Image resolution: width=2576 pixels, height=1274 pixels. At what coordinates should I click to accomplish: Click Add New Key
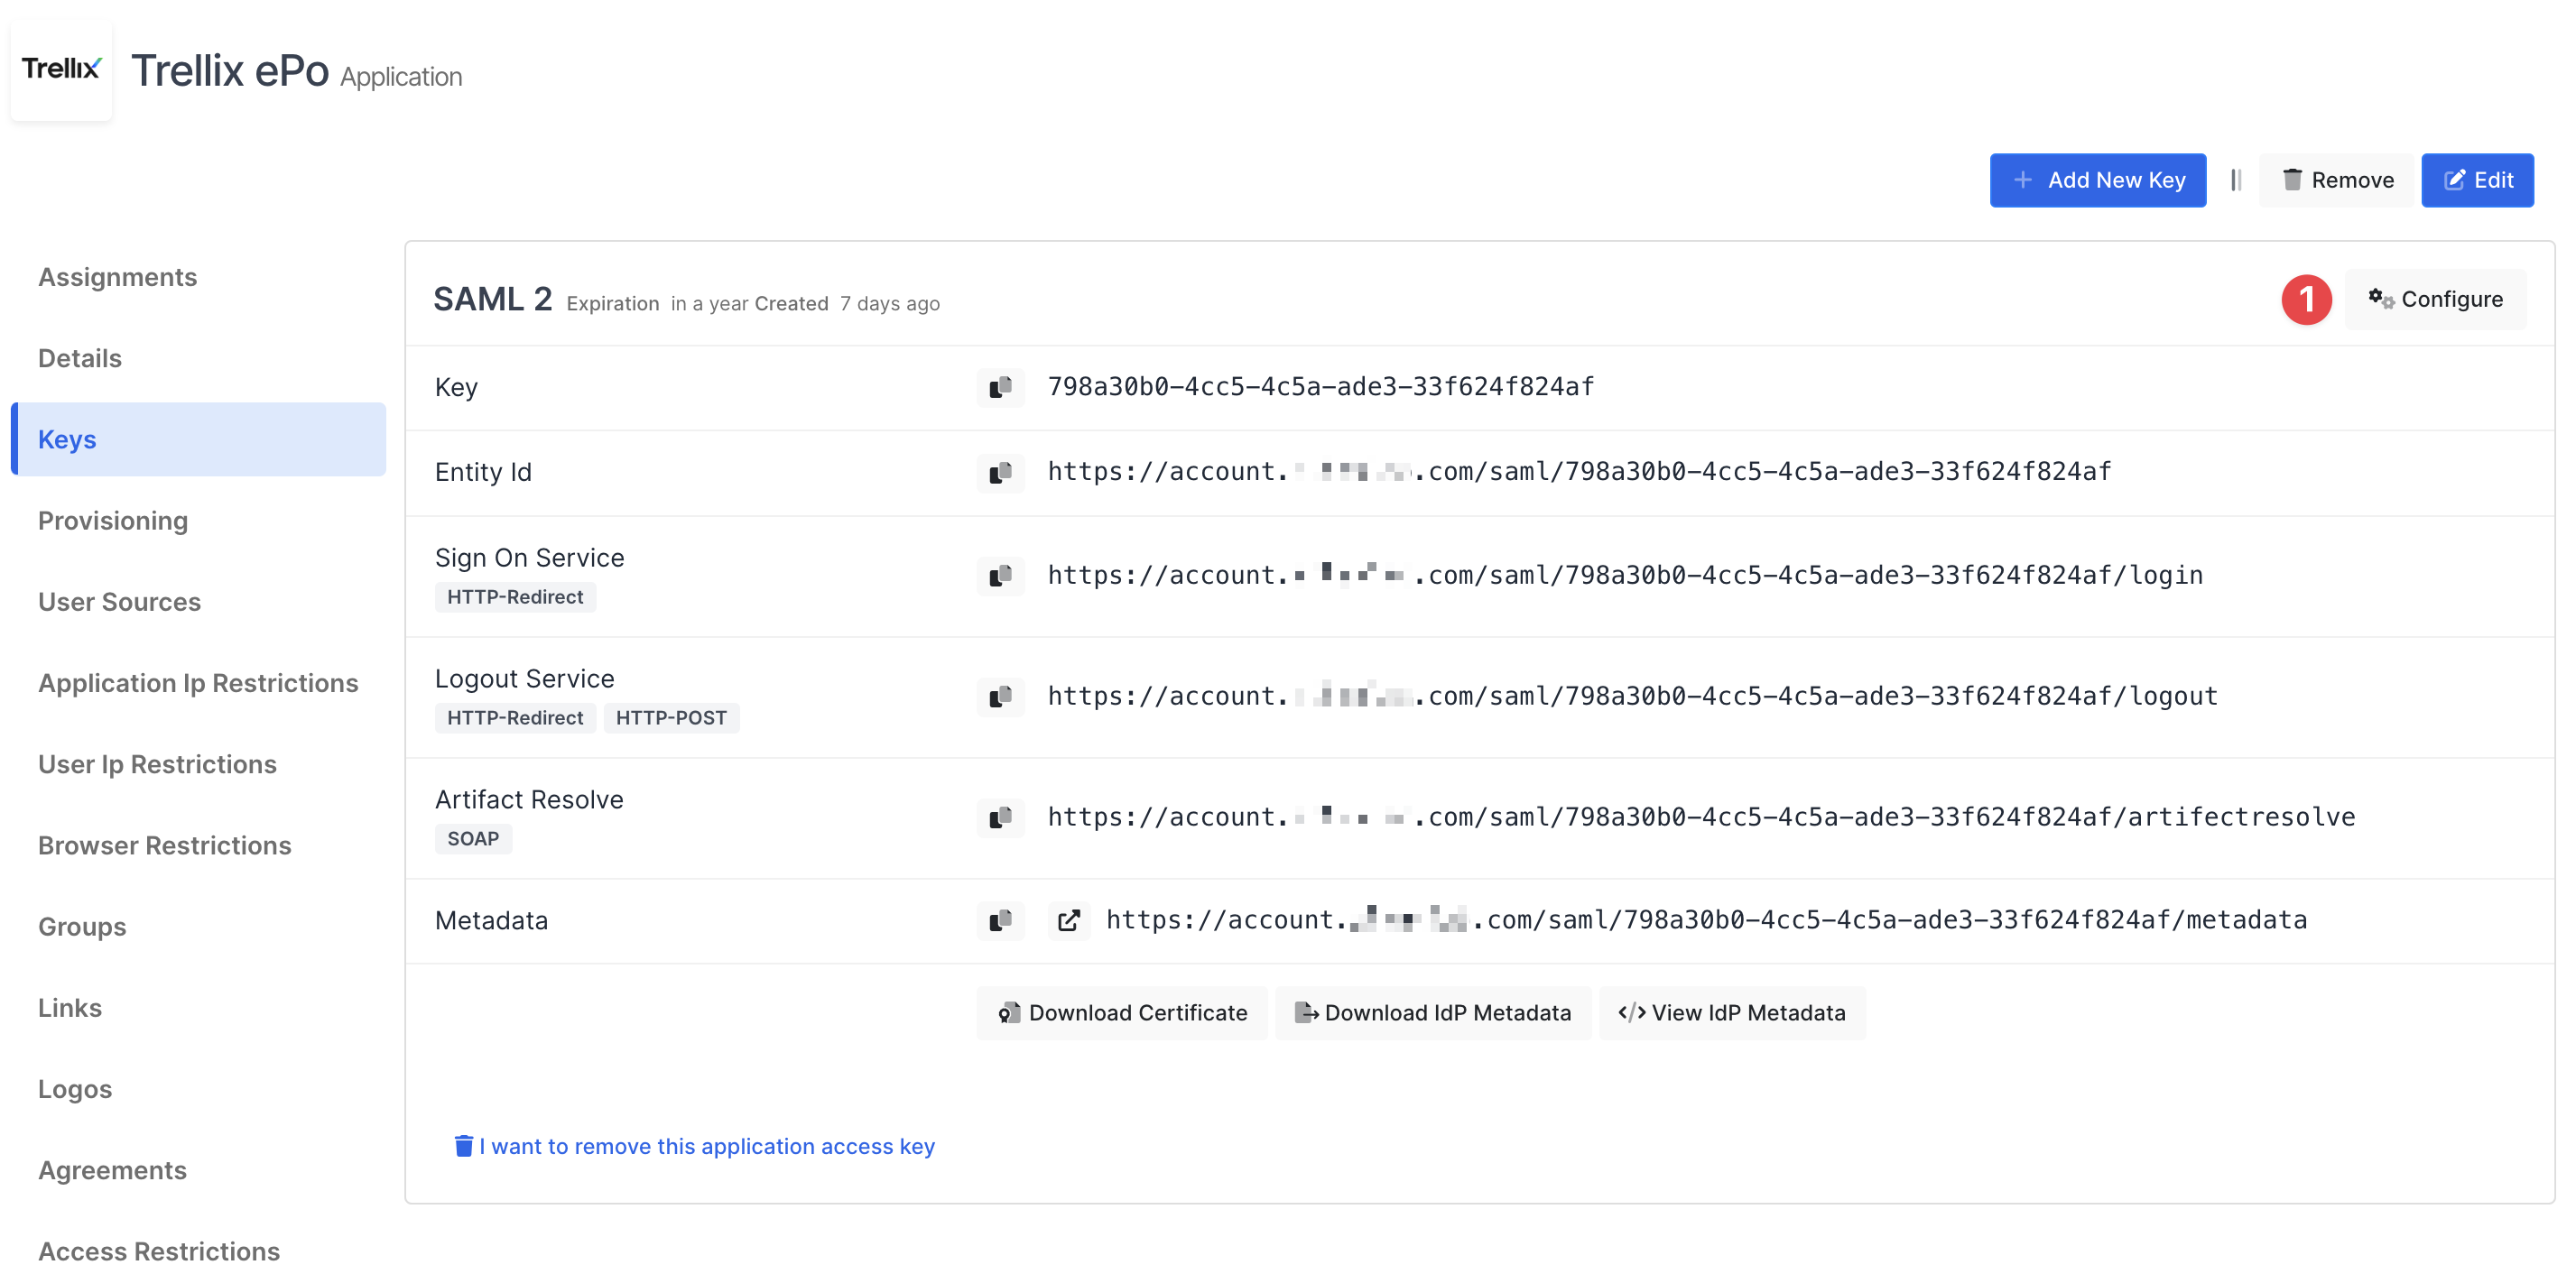pyautogui.click(x=2098, y=180)
